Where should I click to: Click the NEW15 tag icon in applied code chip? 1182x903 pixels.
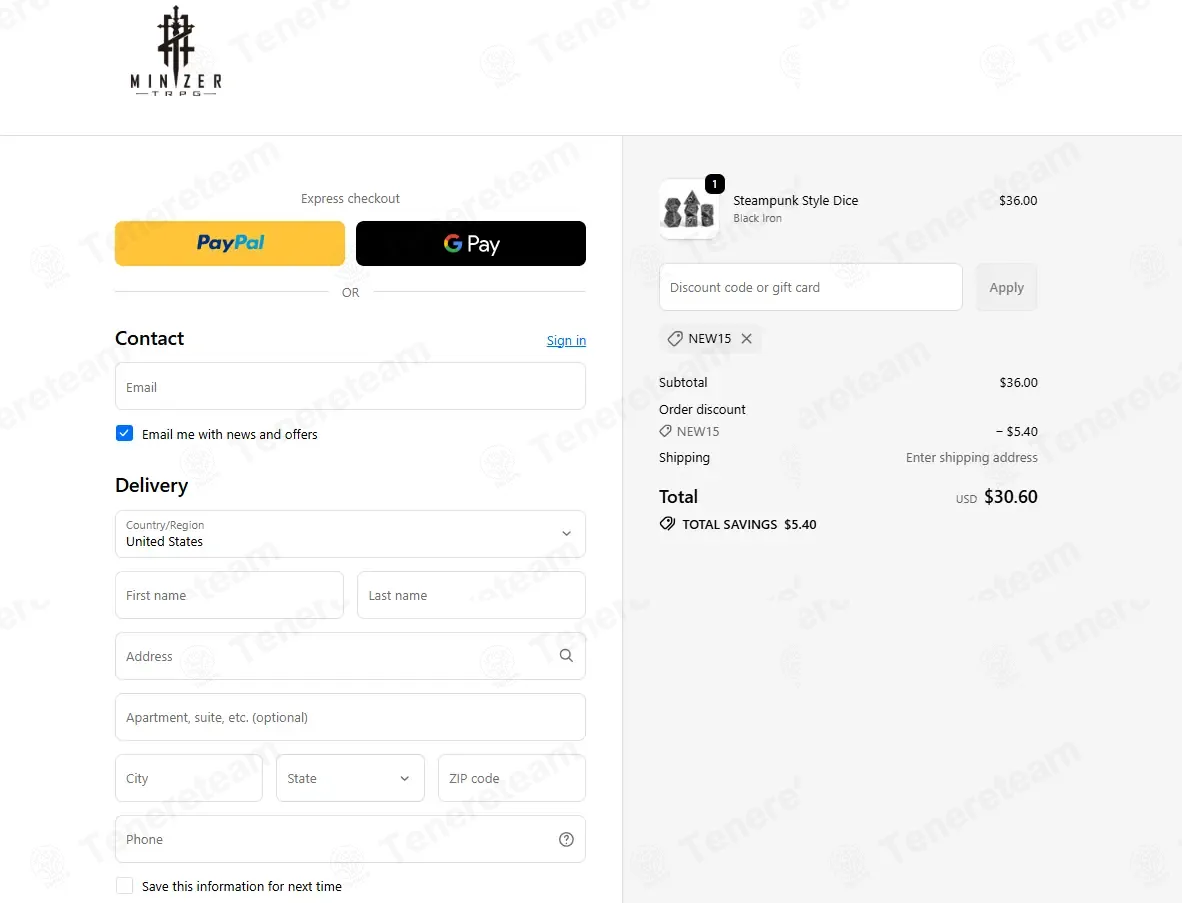(x=675, y=339)
